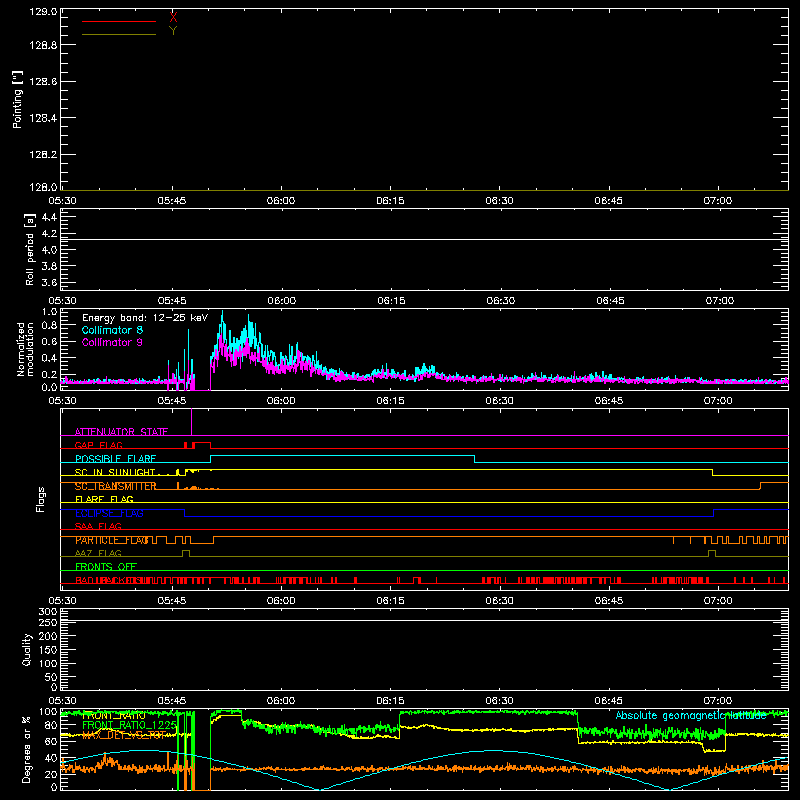Click the 129.0 tick on Pointing axis
The image size is (800, 800).
coord(43,12)
